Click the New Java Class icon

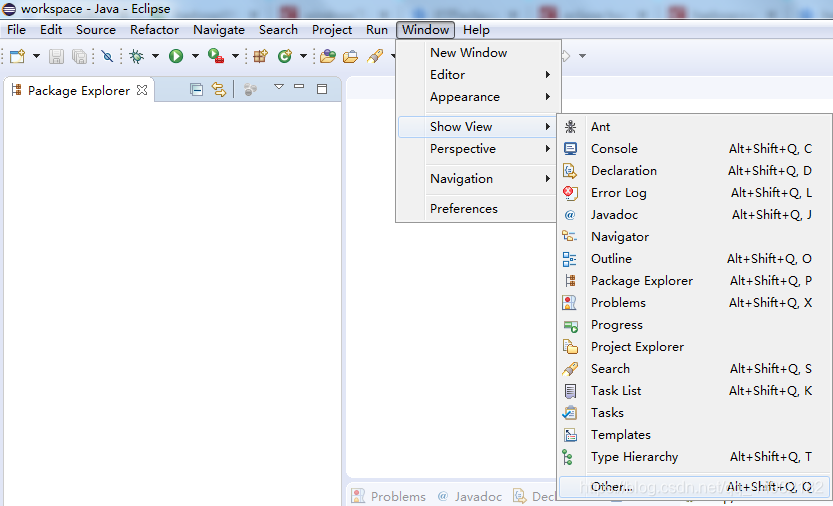pyautogui.click(x=285, y=56)
